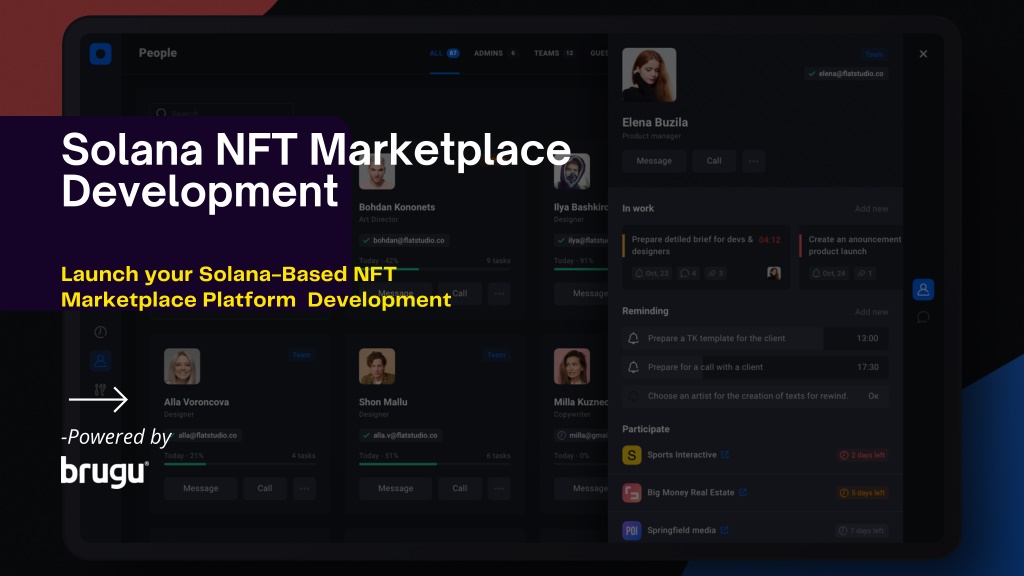Click the bohdan@flatstudio.co email chip
This screenshot has width=1024, height=576.
point(403,240)
